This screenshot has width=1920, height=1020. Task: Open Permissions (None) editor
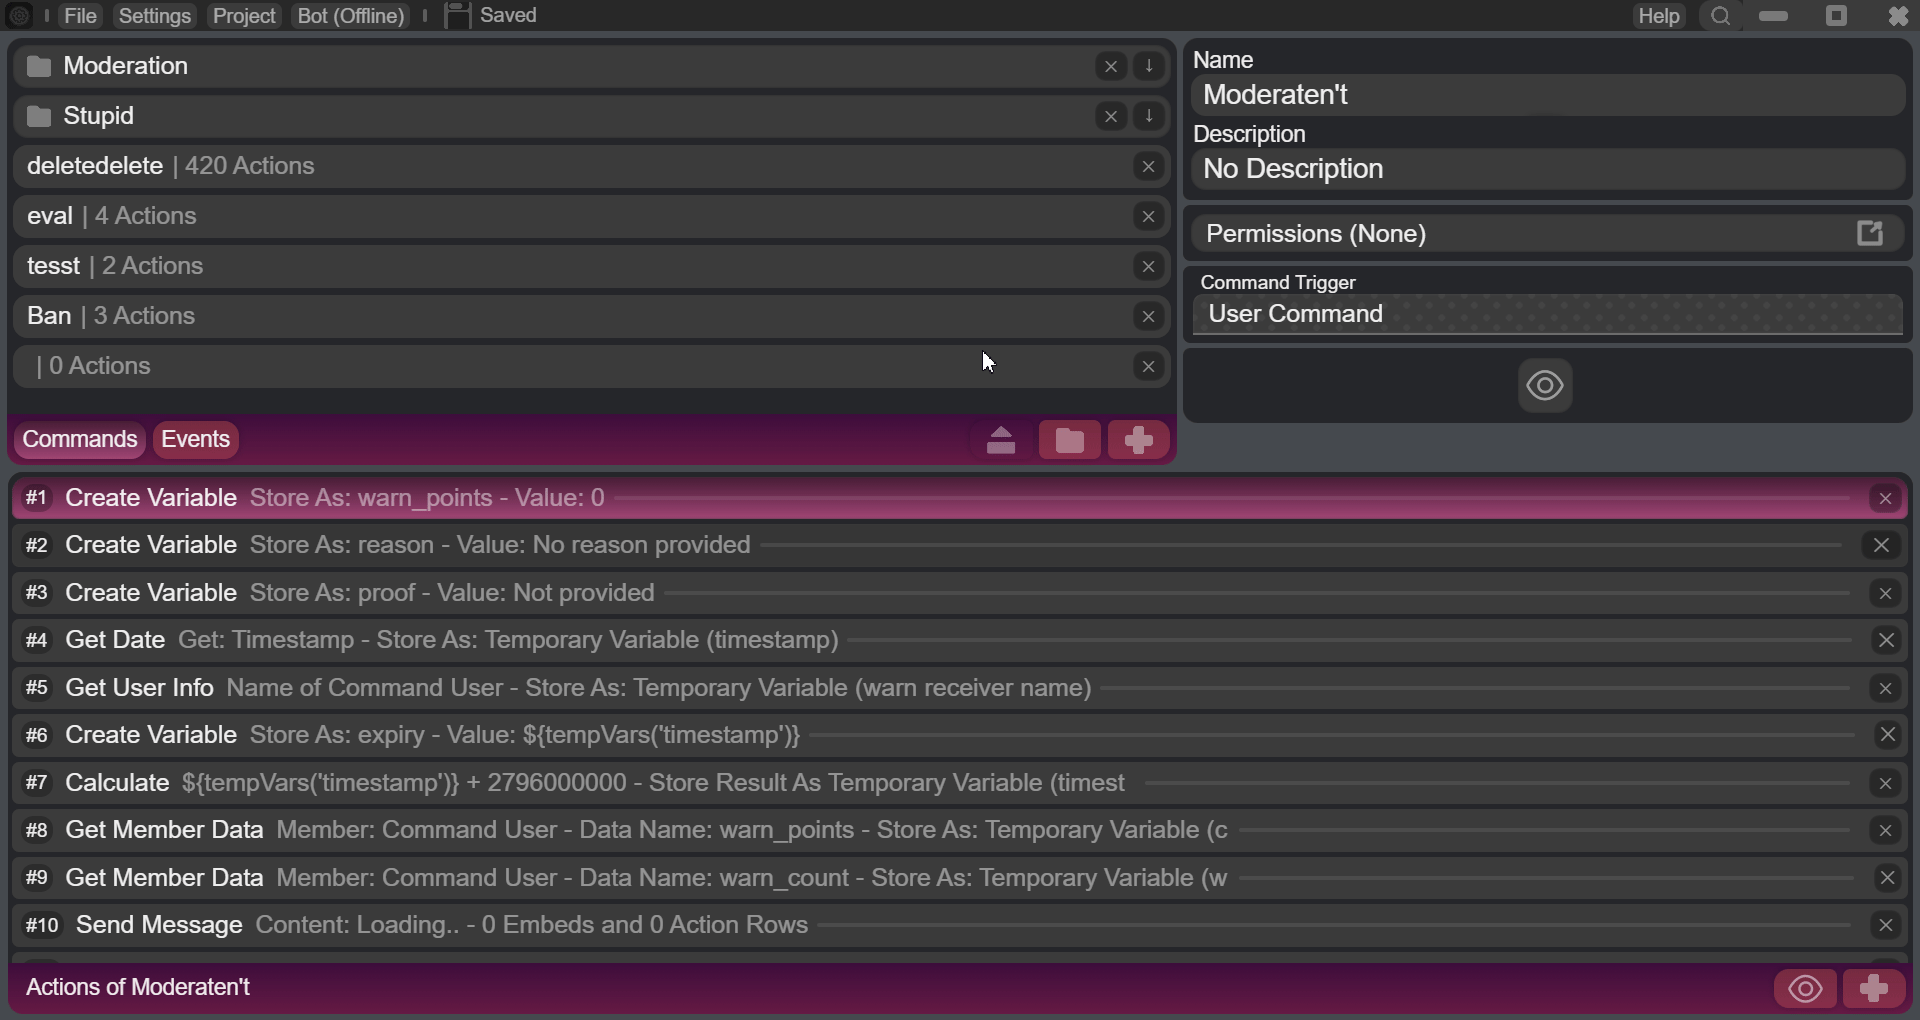tap(1547, 234)
